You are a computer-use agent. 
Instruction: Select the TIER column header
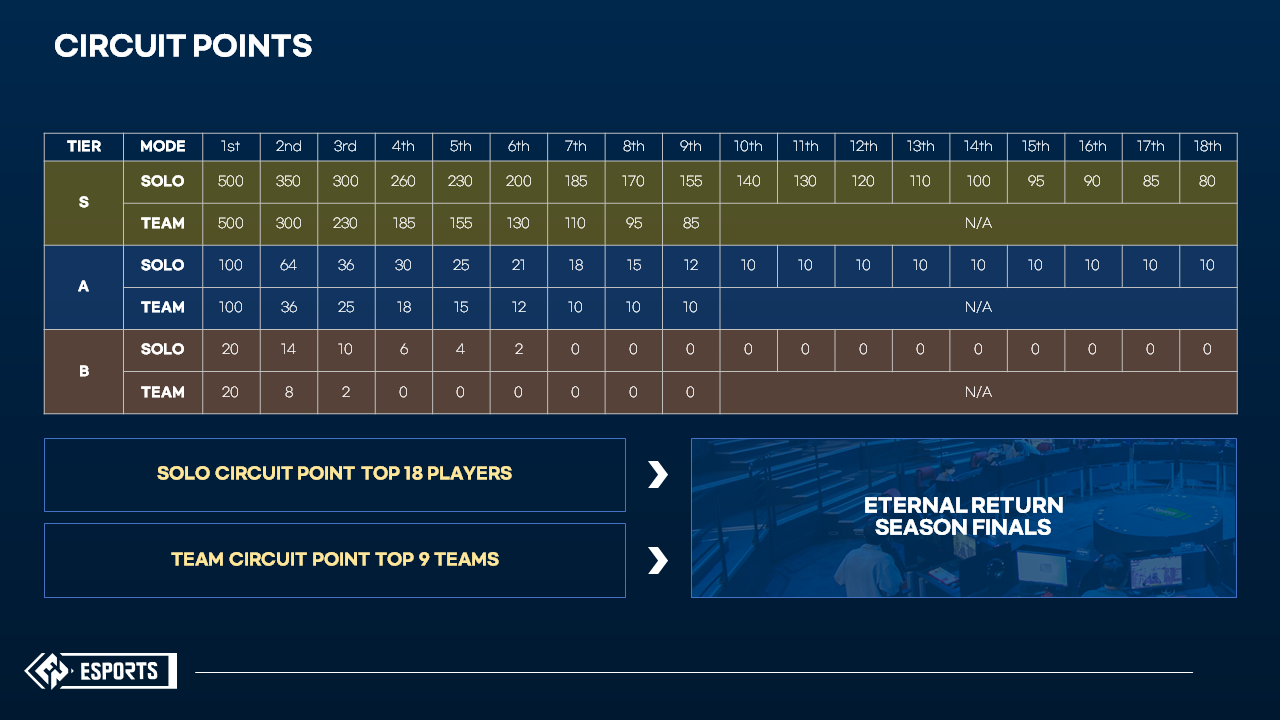coord(84,146)
